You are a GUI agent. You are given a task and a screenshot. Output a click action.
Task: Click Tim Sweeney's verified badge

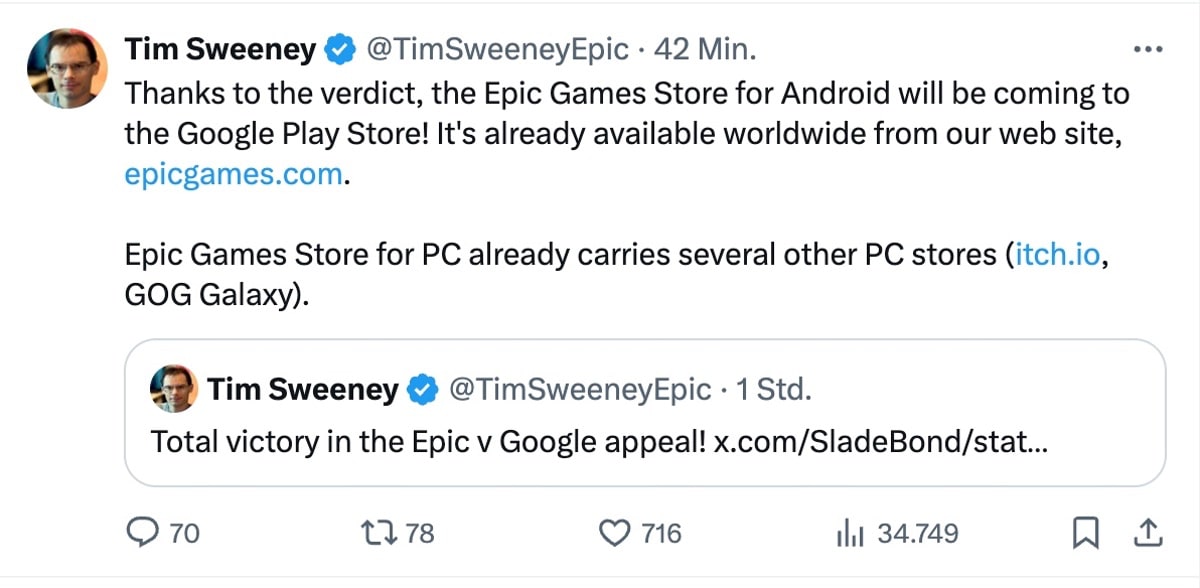point(342,49)
